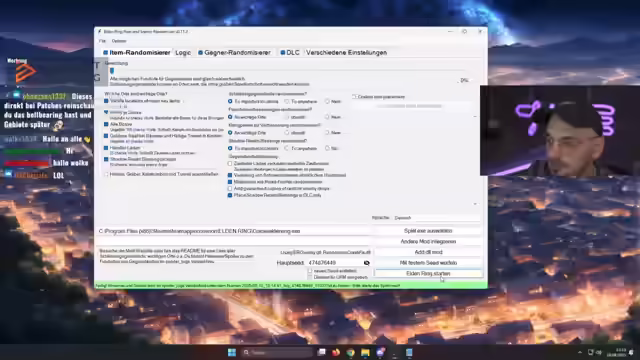This screenshot has width=640, height=360.
Task: Open the Verschiedene Einstellungen tab
Action: point(346,53)
